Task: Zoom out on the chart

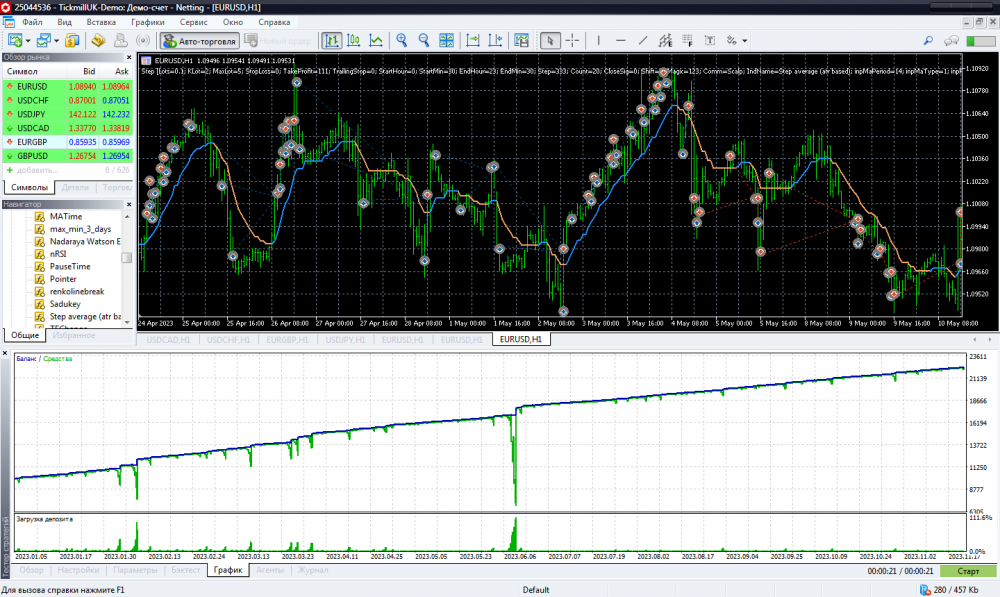Action: [424, 41]
